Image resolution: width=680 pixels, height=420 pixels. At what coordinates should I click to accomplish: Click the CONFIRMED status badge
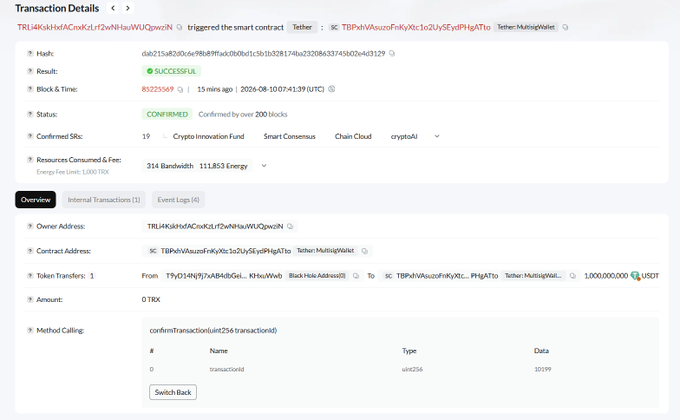[x=167, y=114]
